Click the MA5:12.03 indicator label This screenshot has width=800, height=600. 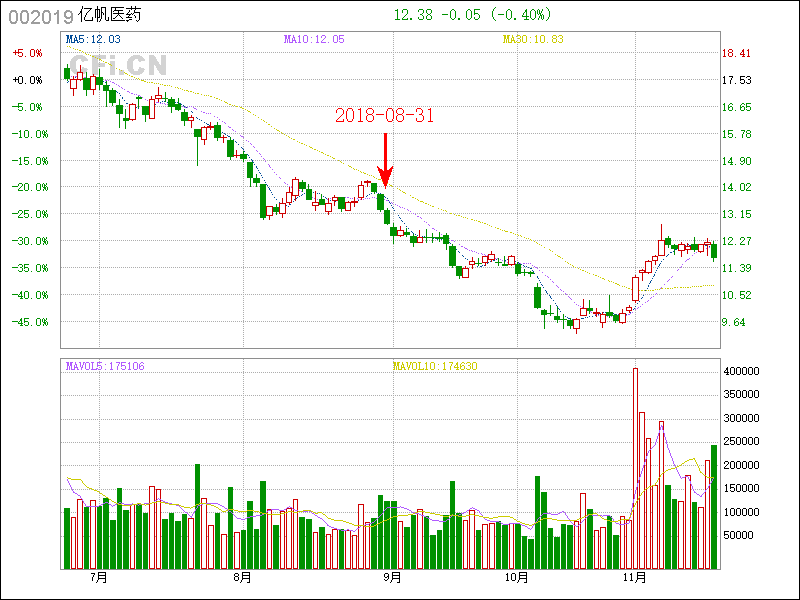point(93,39)
